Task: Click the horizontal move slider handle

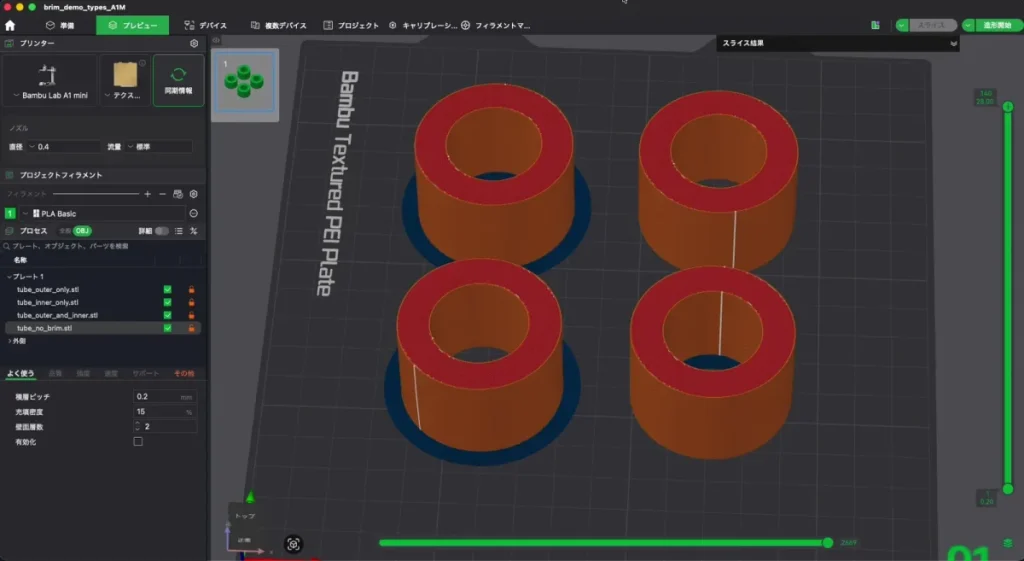Action: 827,543
